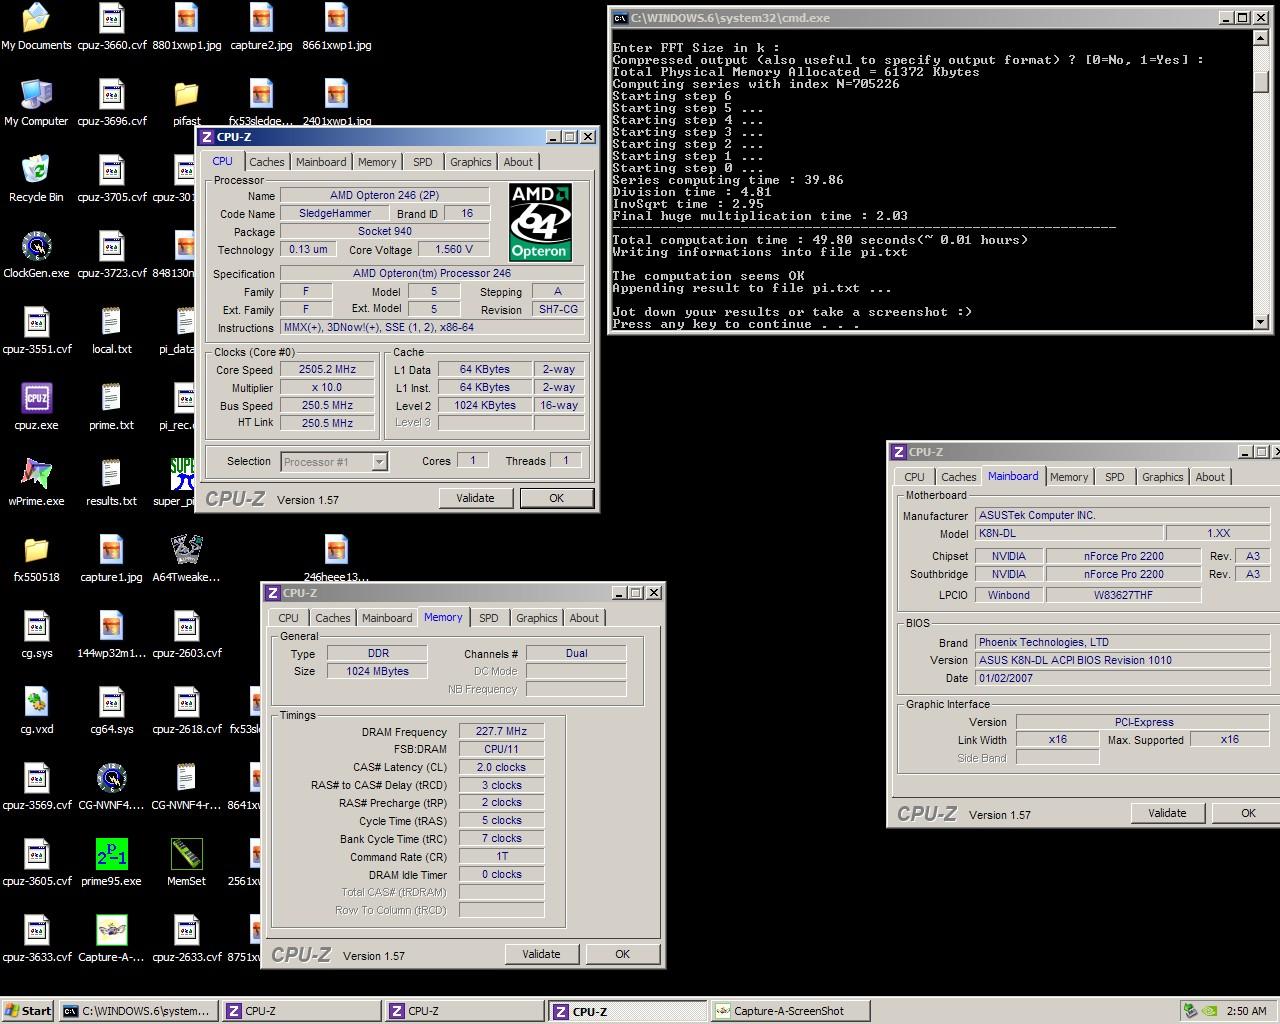
Task: Click the BIOS date 01/02/2007 field
Action: 1124,678
